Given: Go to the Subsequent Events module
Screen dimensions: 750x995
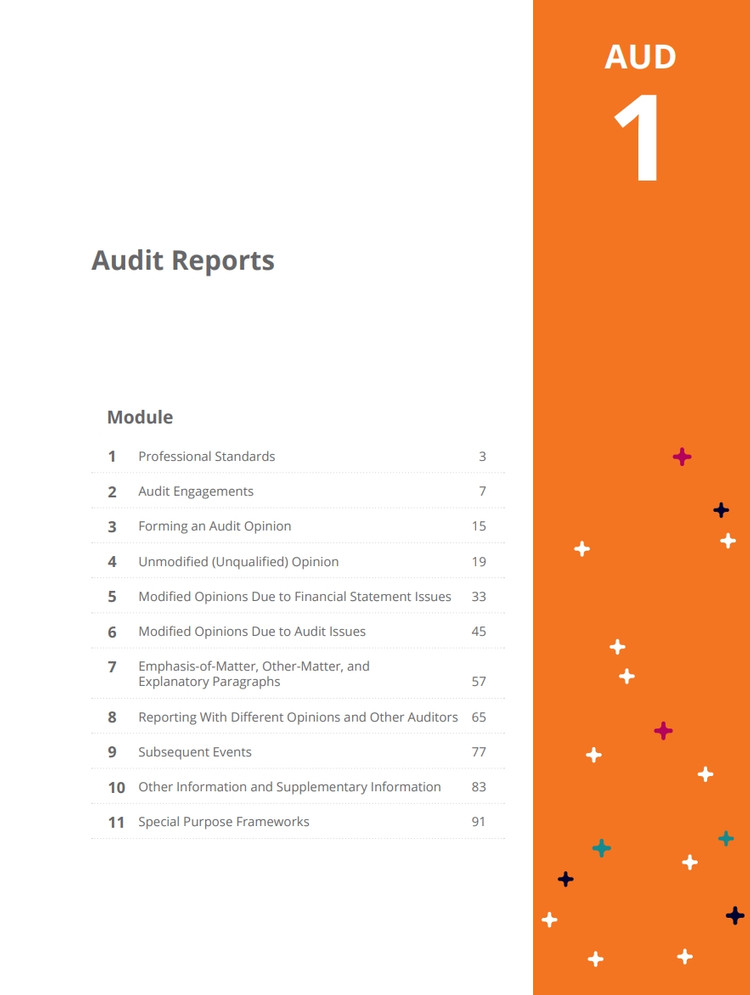Looking at the screenshot, I should (195, 752).
